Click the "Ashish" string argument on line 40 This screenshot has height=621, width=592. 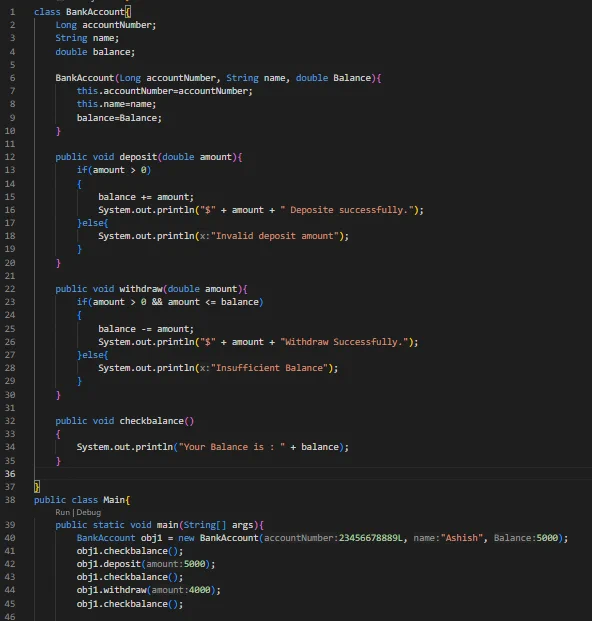[462, 538]
